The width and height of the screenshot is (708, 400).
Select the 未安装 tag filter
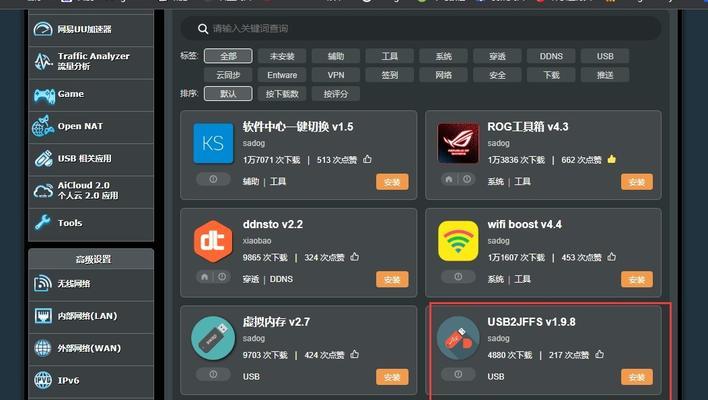click(x=282, y=56)
